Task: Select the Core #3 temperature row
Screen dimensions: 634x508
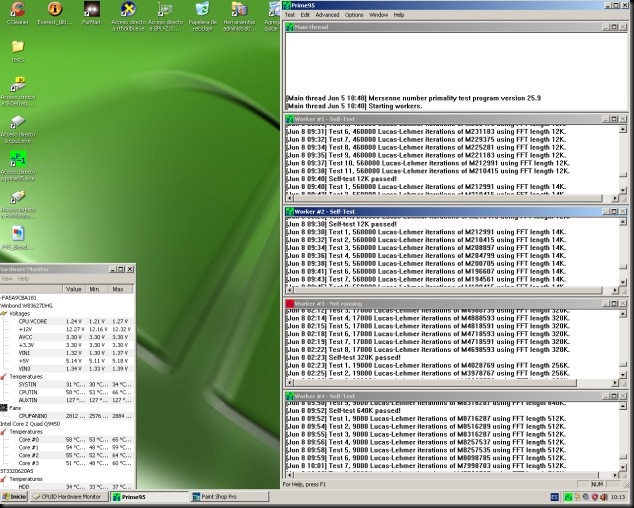Action: click(67, 463)
